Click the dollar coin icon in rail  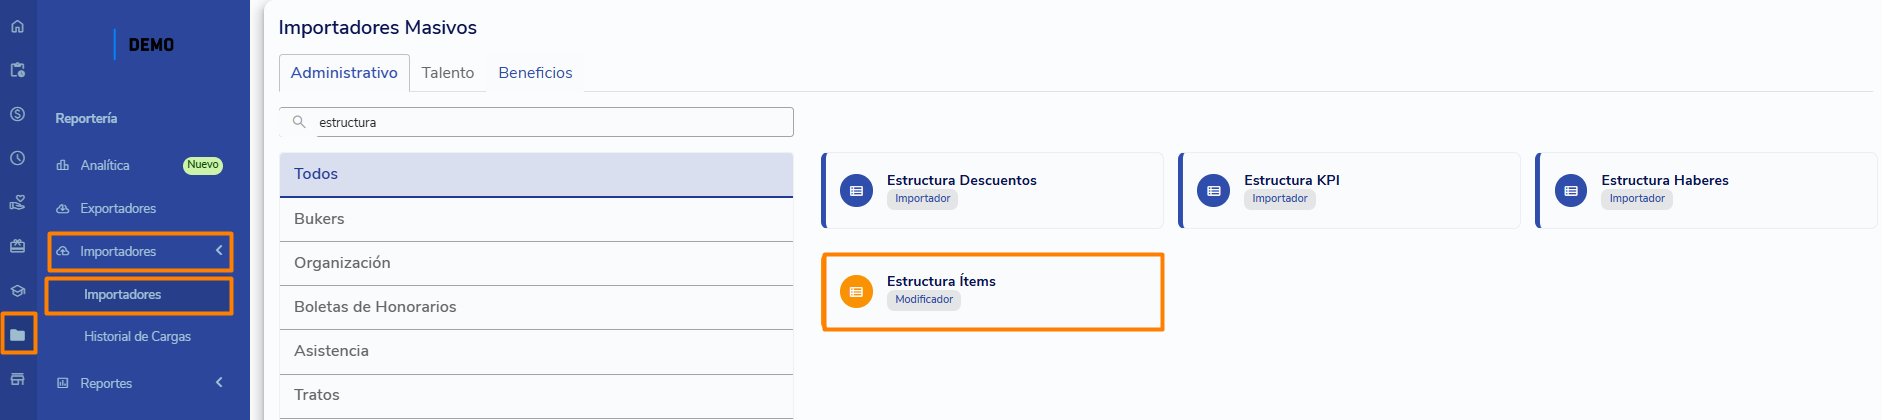click(x=17, y=114)
